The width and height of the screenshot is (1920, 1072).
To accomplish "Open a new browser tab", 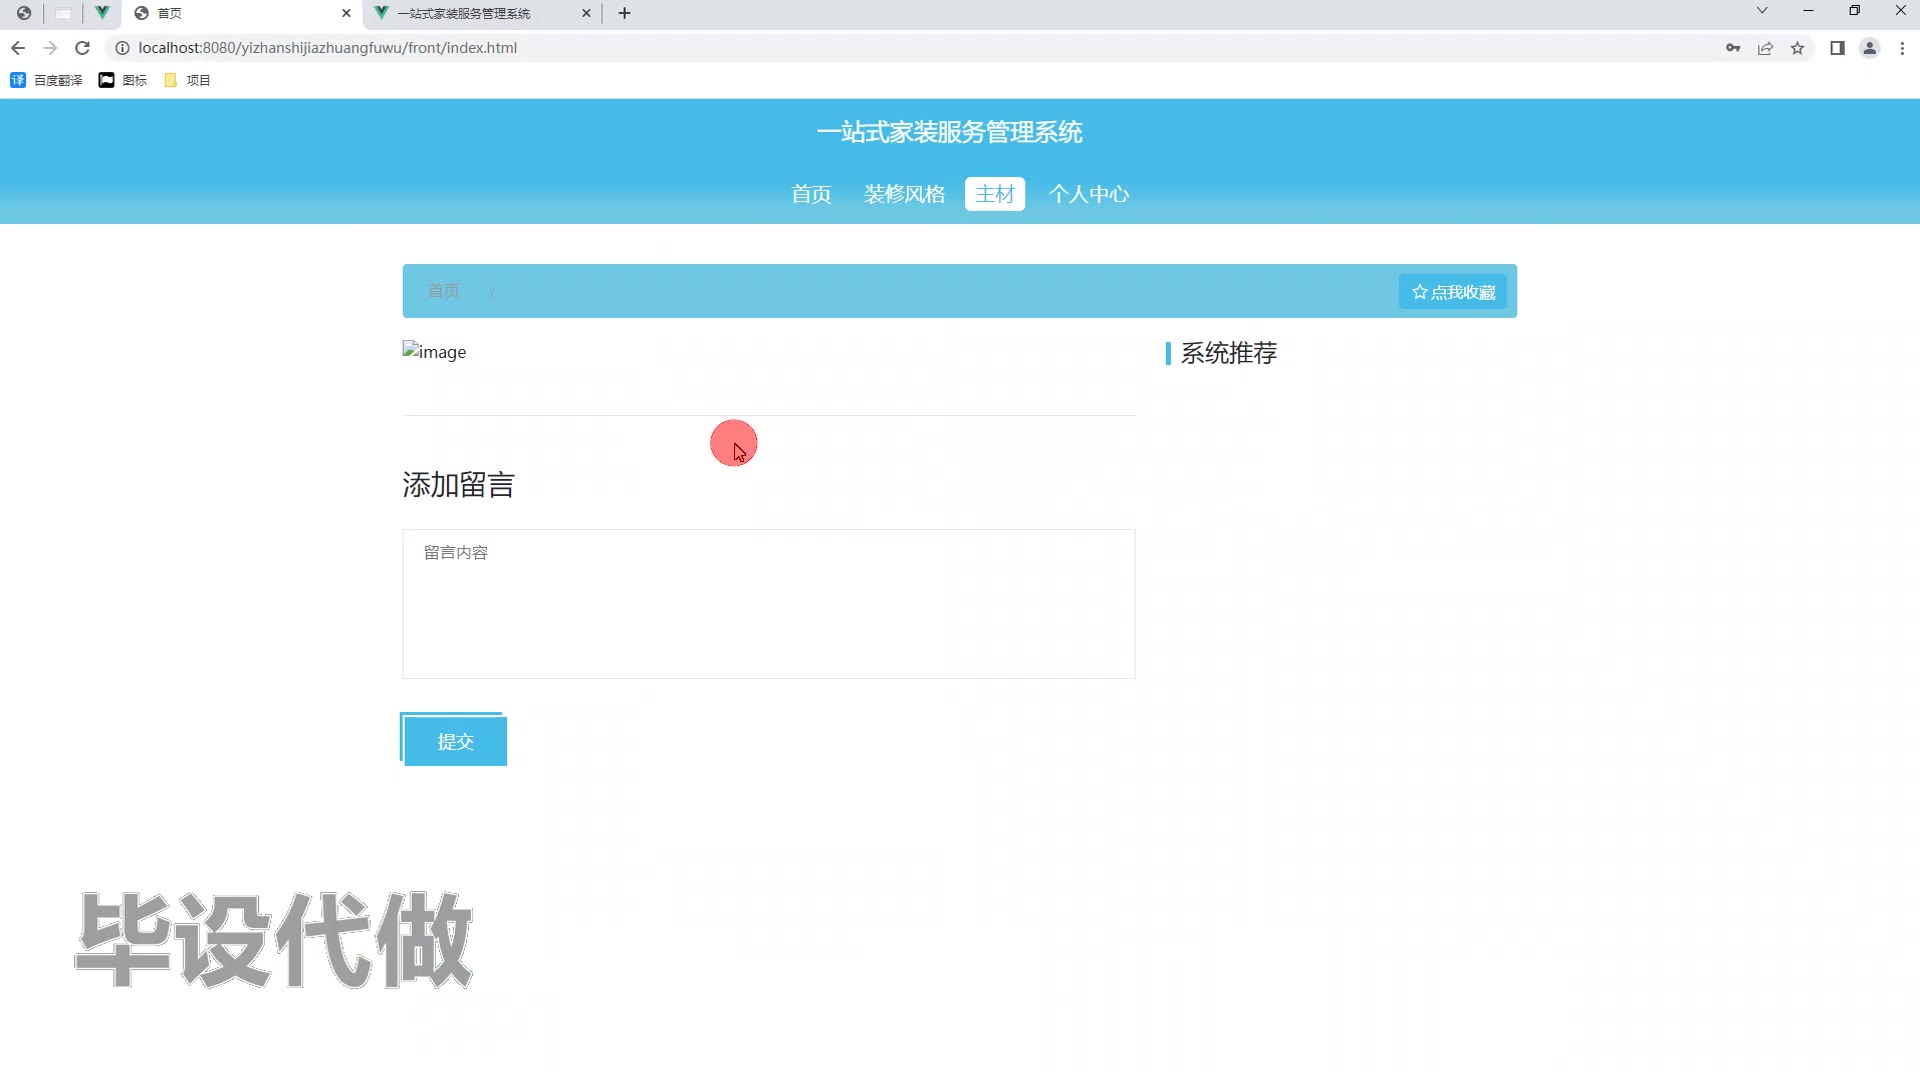I will click(625, 13).
